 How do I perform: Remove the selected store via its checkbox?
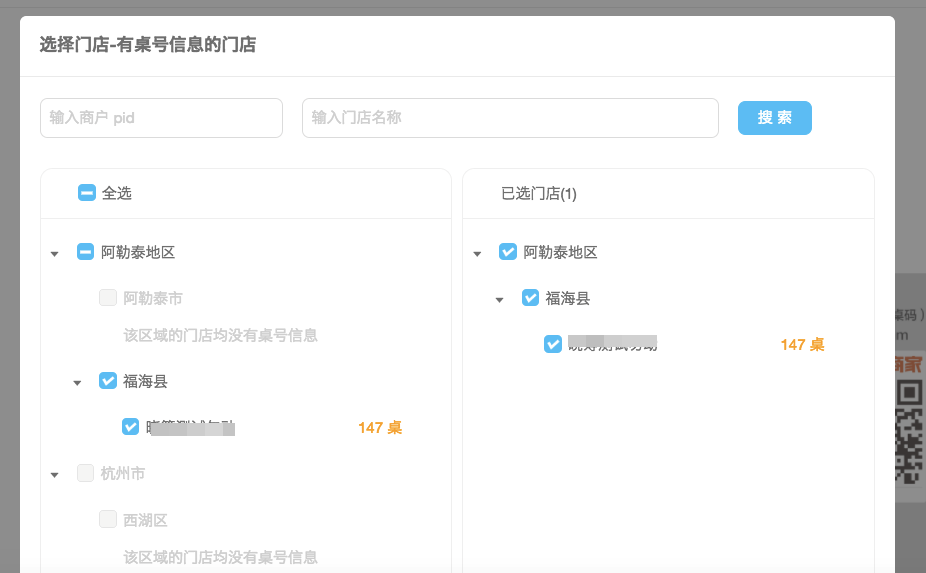(553, 344)
